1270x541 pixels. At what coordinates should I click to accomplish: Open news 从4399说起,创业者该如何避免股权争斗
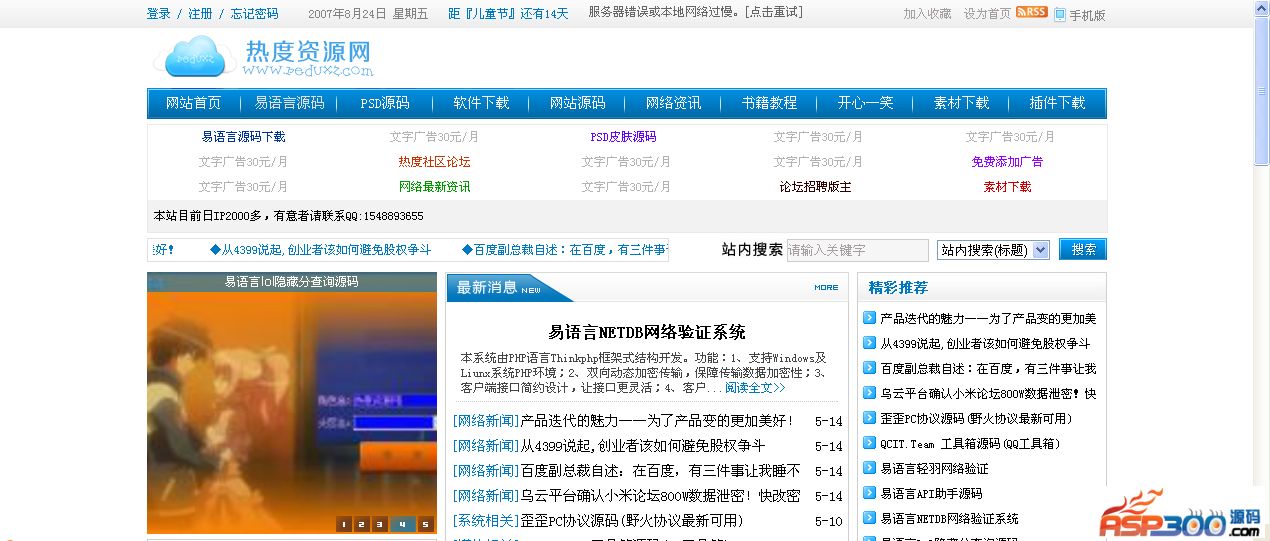click(642, 446)
